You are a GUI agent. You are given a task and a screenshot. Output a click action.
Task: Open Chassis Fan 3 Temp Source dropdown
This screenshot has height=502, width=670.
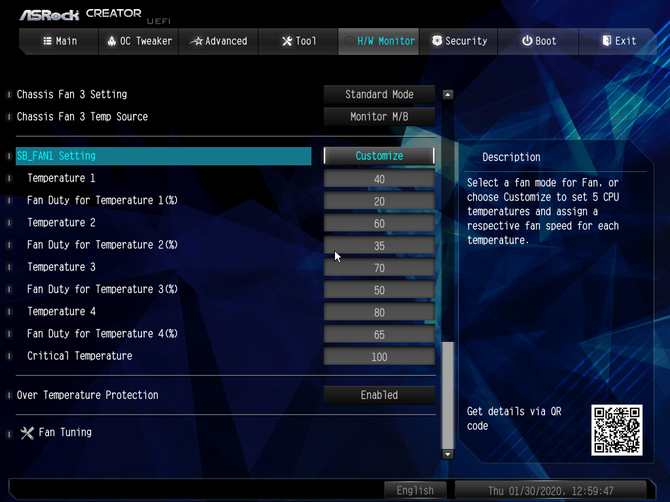tap(379, 117)
